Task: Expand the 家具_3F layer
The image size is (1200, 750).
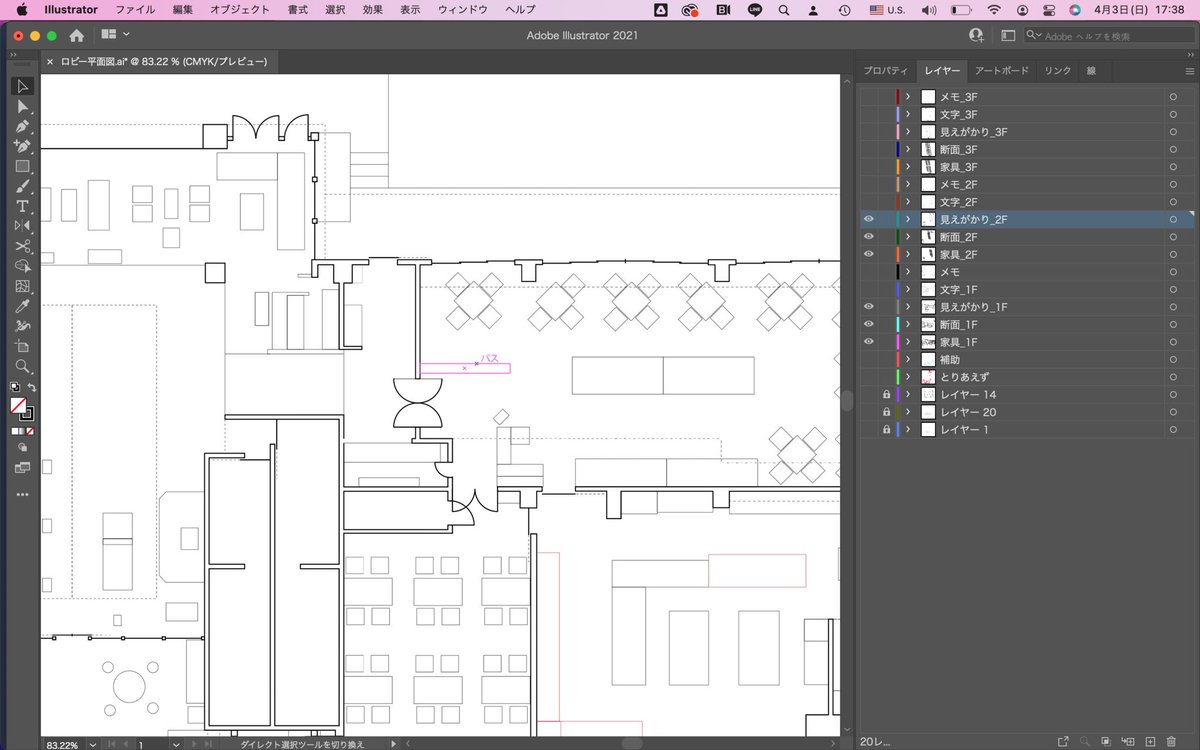Action: click(x=908, y=167)
